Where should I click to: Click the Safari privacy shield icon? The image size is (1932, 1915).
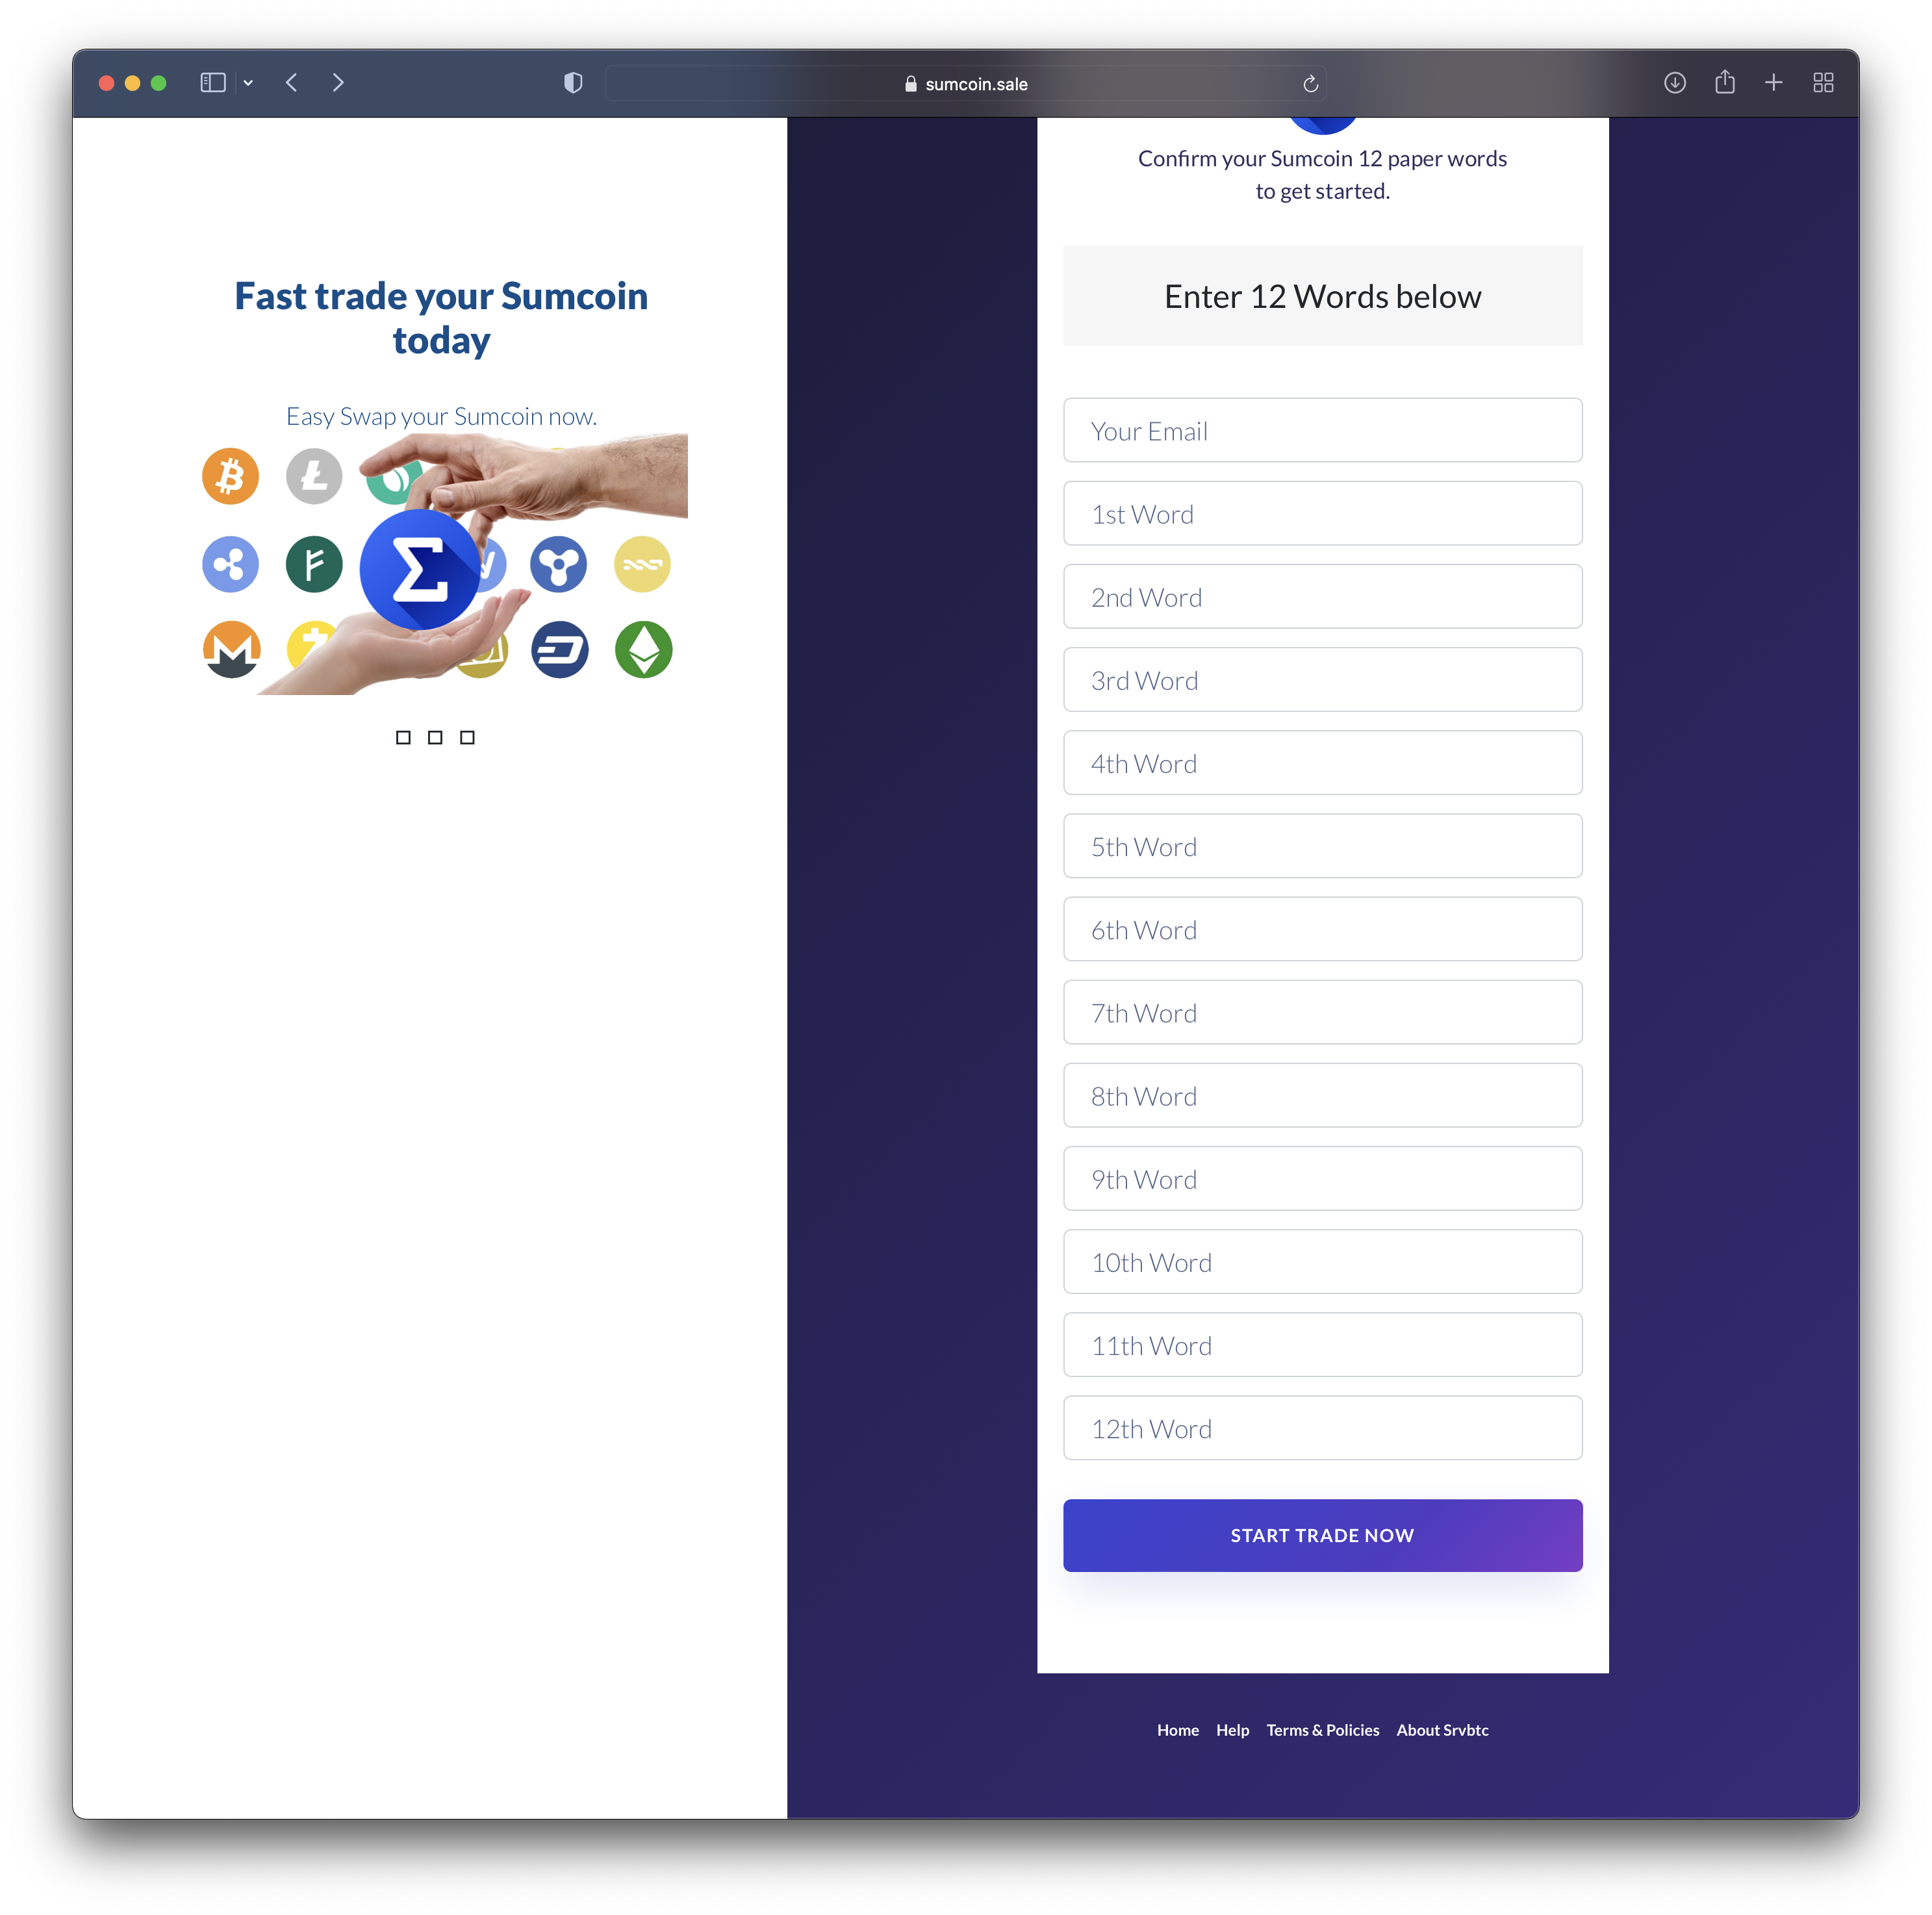click(575, 82)
